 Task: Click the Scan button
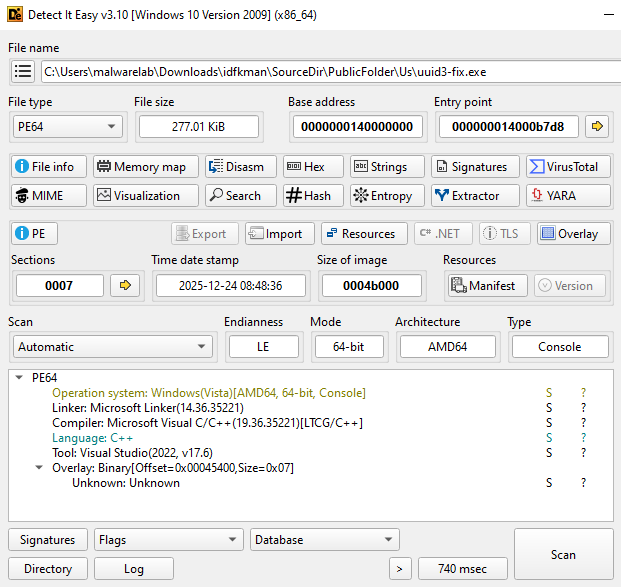[x=563, y=554]
